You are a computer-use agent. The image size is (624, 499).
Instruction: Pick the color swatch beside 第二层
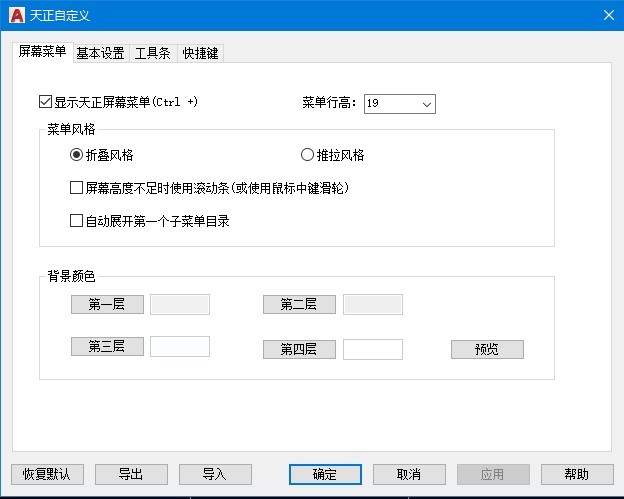point(373,304)
